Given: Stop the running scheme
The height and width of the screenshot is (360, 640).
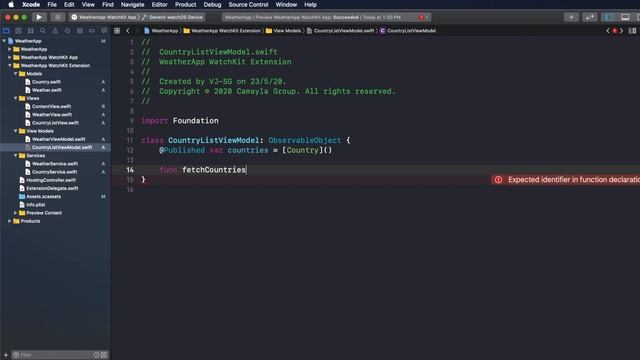Looking at the screenshot, I should pyautogui.click(x=58, y=17).
